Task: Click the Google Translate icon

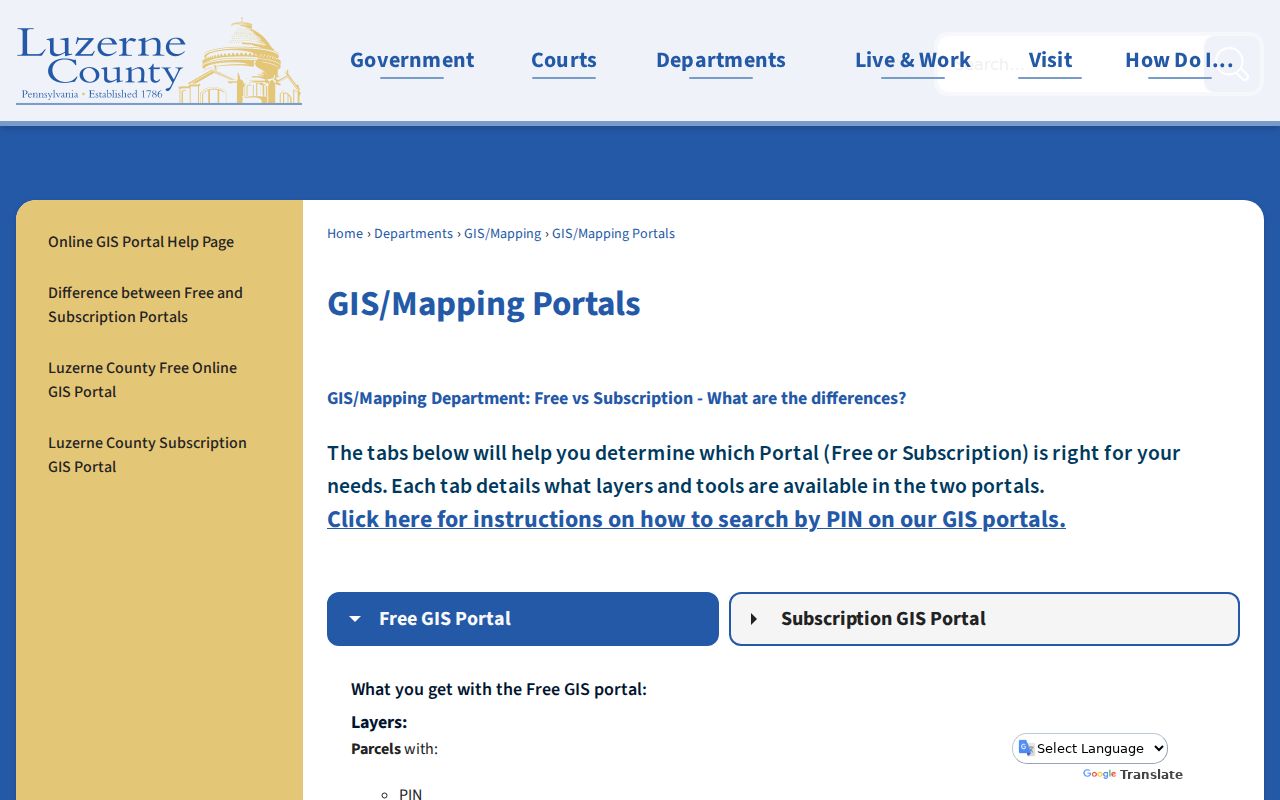Action: click(x=1026, y=748)
